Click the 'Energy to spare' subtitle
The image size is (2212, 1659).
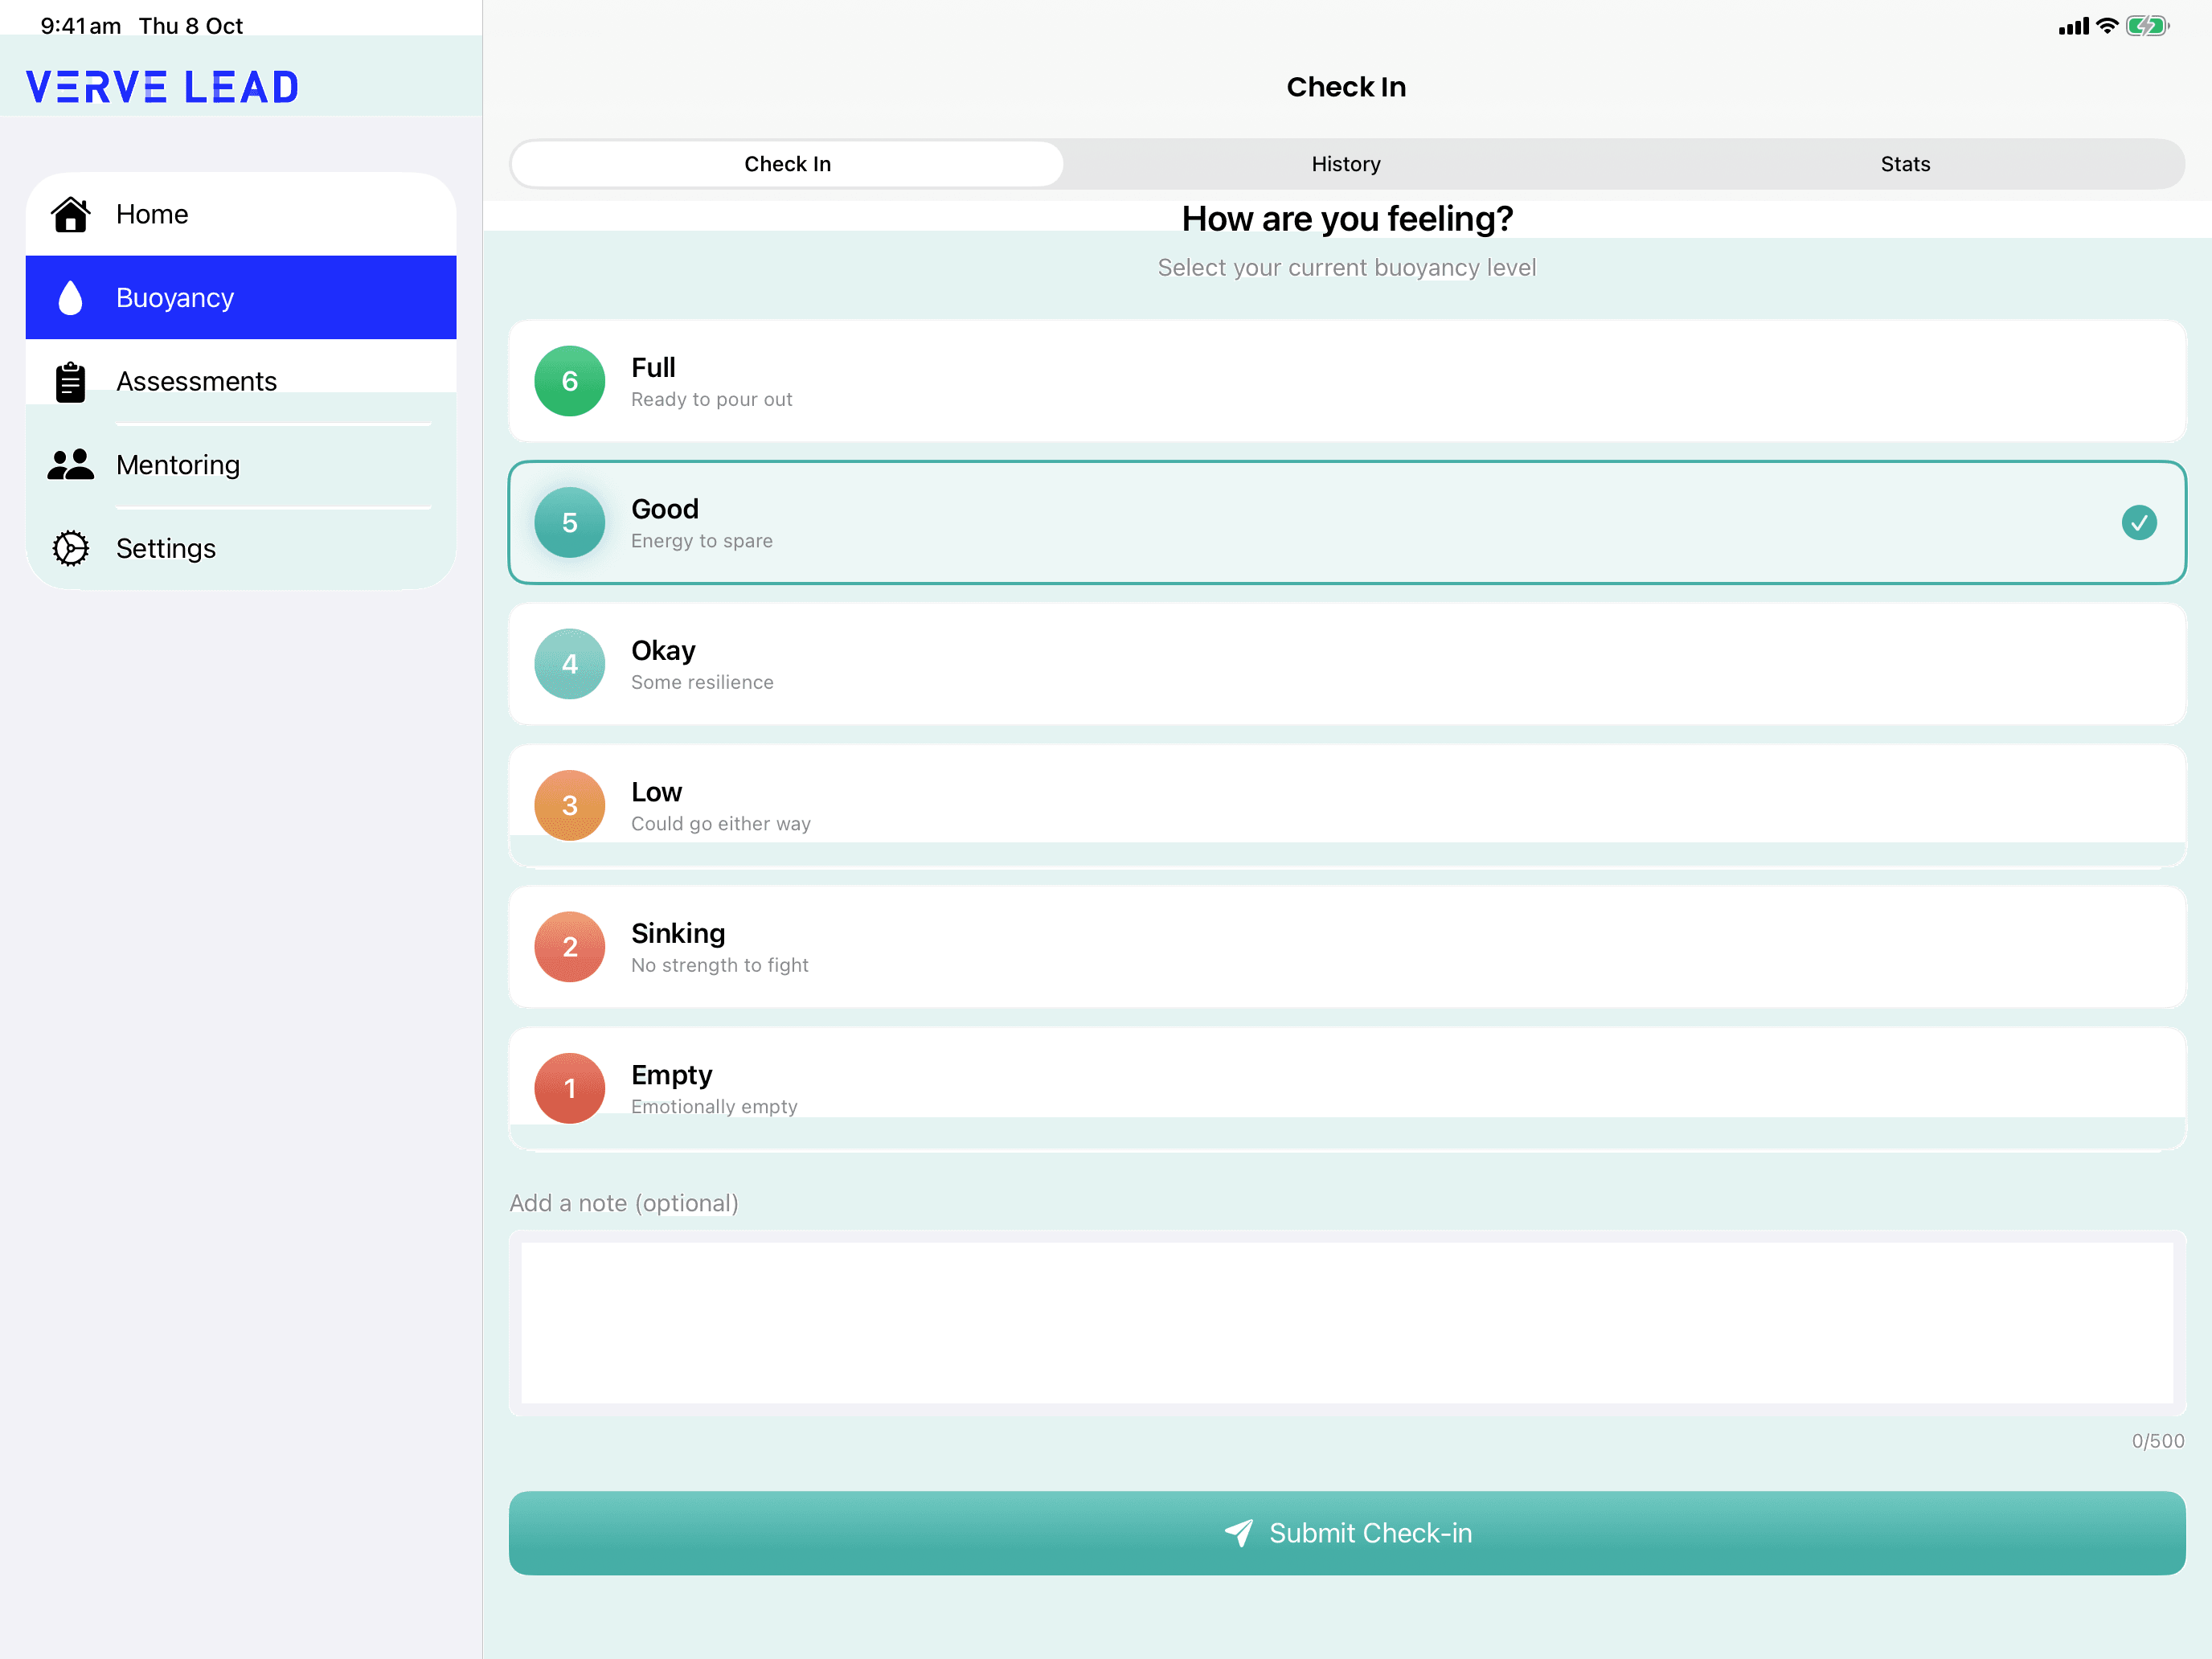tap(701, 541)
